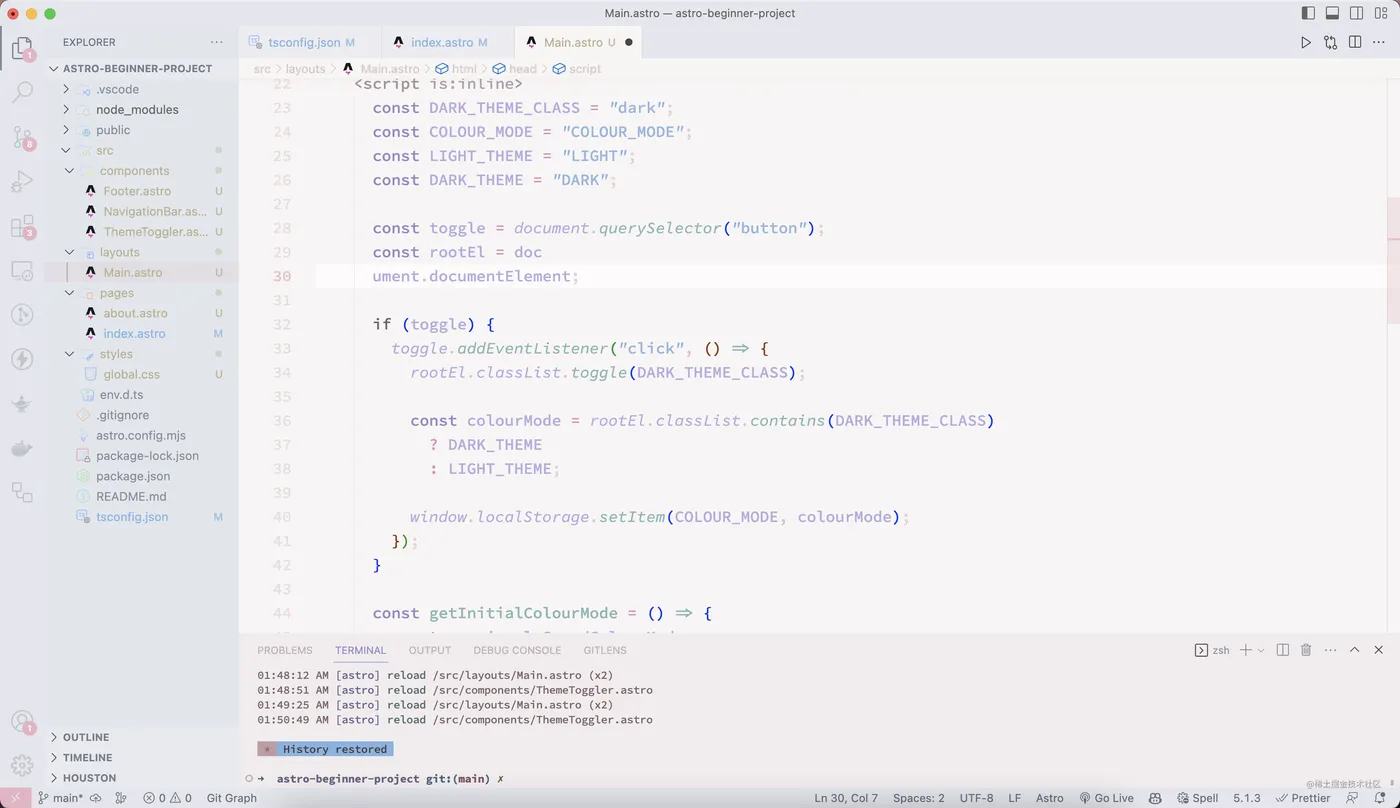Click Prettier status bar item
The width and height of the screenshot is (1400, 808).
coord(1303,798)
